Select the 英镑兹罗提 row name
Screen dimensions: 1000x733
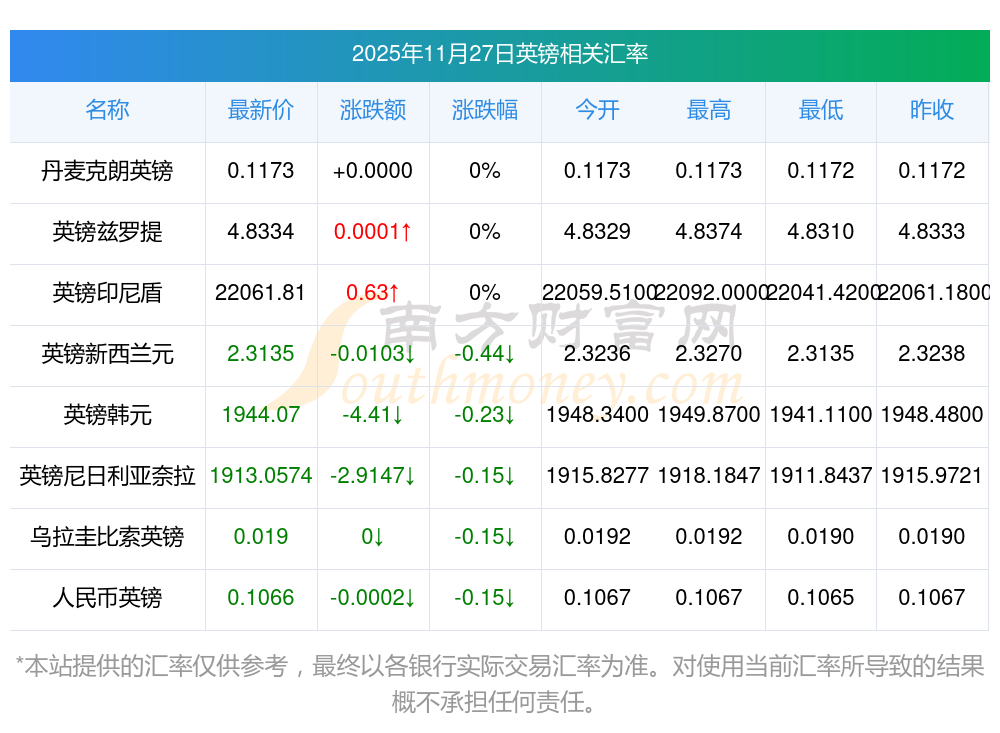pos(107,232)
